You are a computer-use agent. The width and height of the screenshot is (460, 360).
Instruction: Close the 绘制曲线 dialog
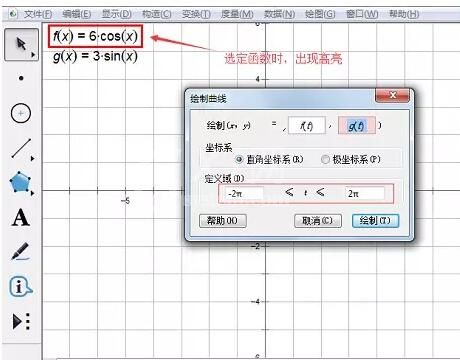coord(392,95)
